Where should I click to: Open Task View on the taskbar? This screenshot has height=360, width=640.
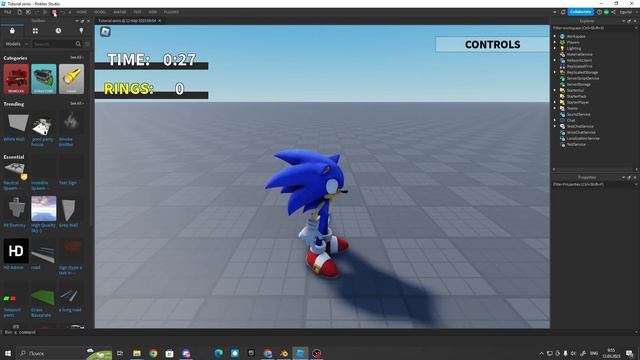click(x=120, y=353)
